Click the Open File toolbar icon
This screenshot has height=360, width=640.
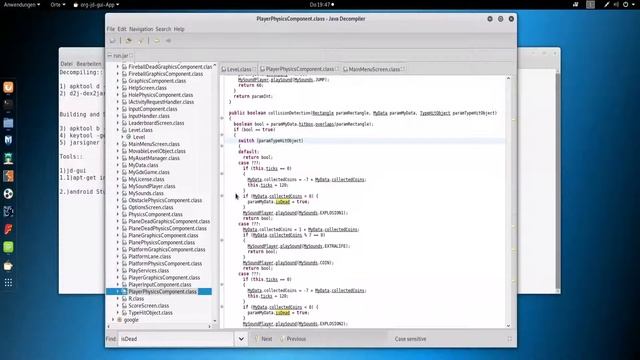pos(113,41)
